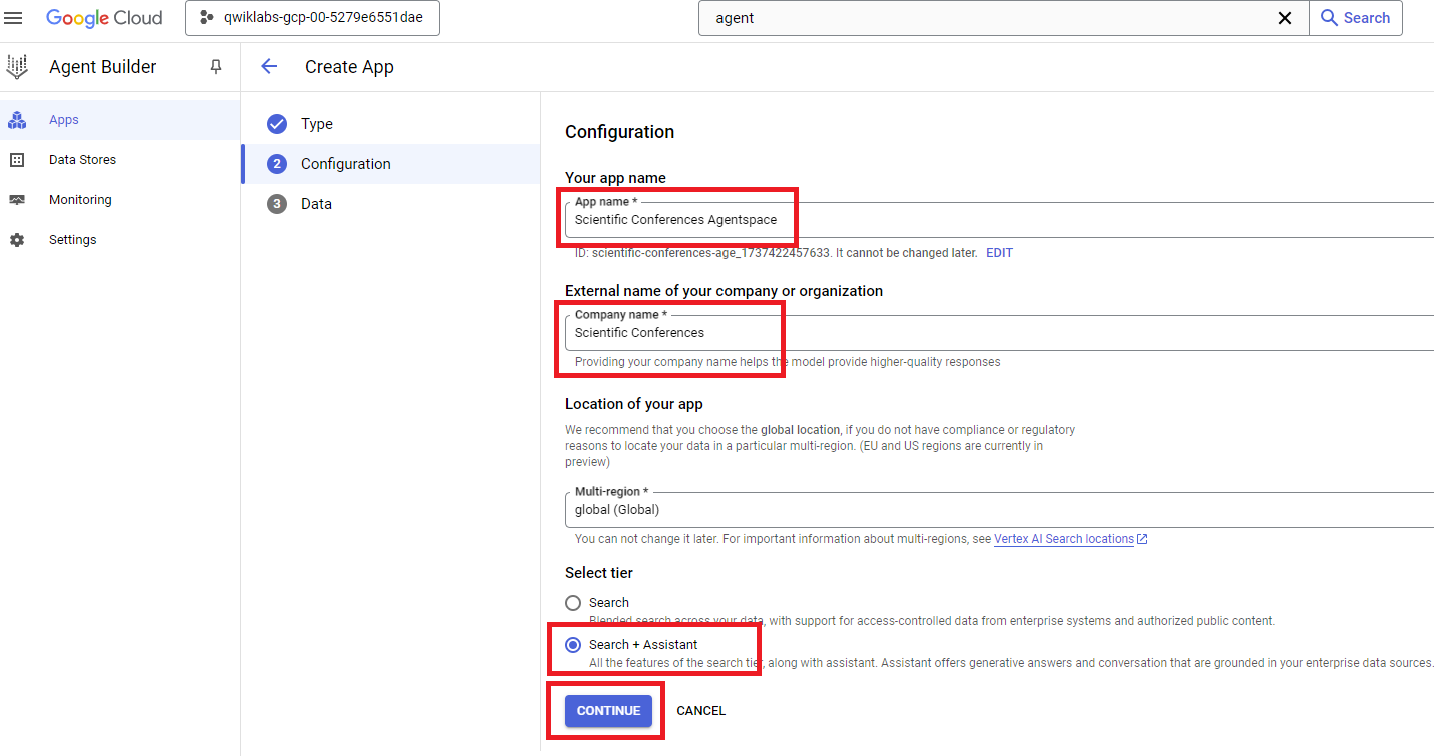The image size is (1434, 756).
Task: Open the project selector qwiklabs-gcp-00-5279e6551dae
Action: [x=311, y=17]
